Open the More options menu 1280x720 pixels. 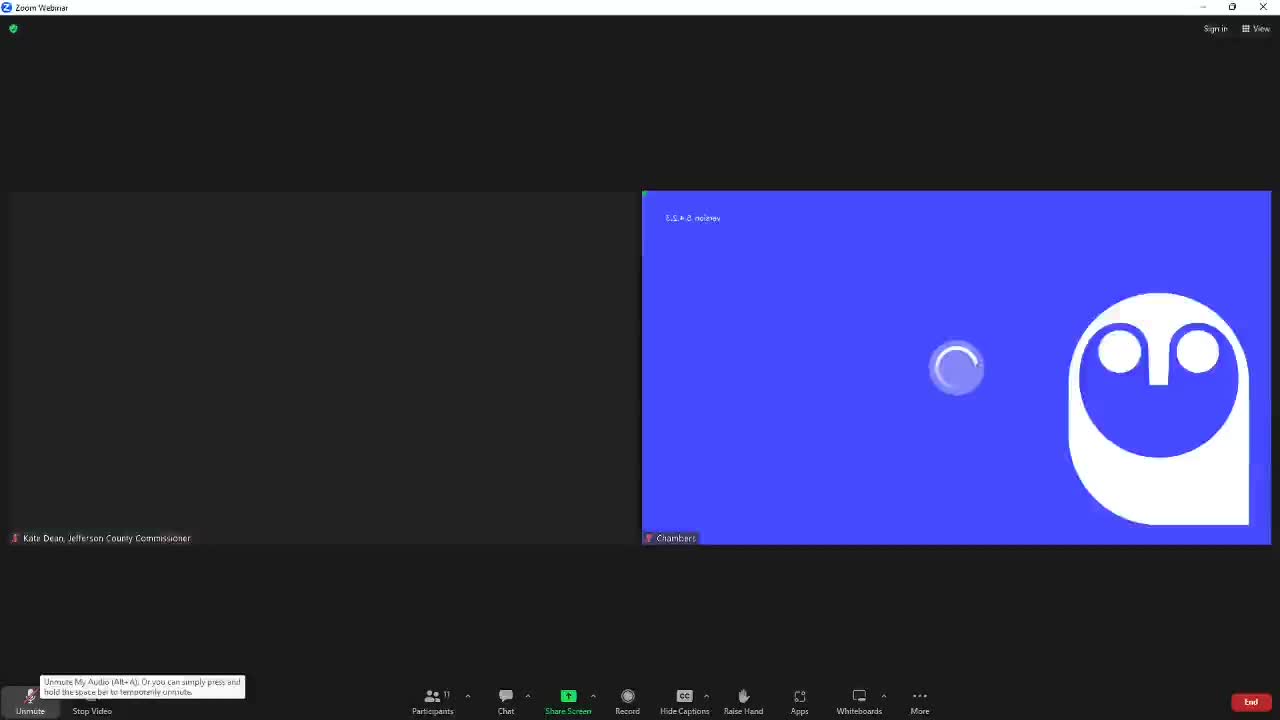(x=919, y=701)
